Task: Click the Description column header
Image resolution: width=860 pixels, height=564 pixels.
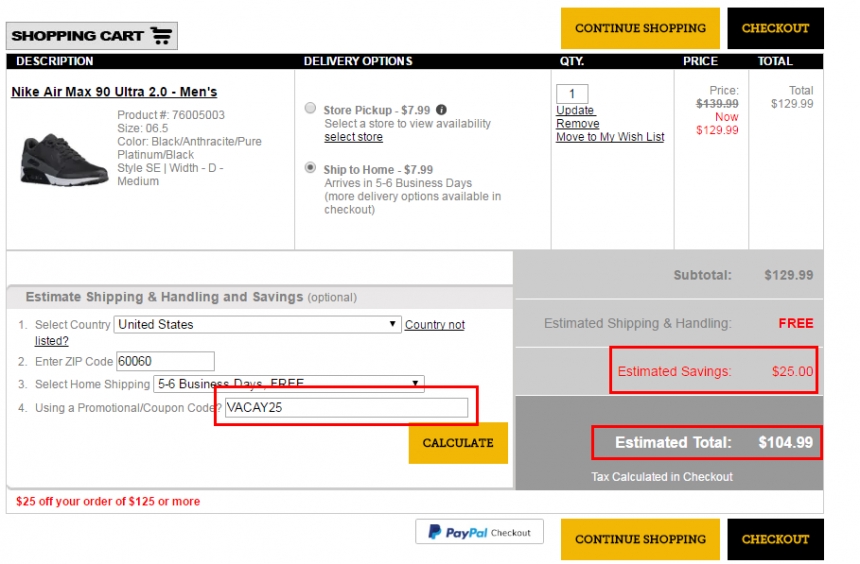Action: (x=54, y=61)
